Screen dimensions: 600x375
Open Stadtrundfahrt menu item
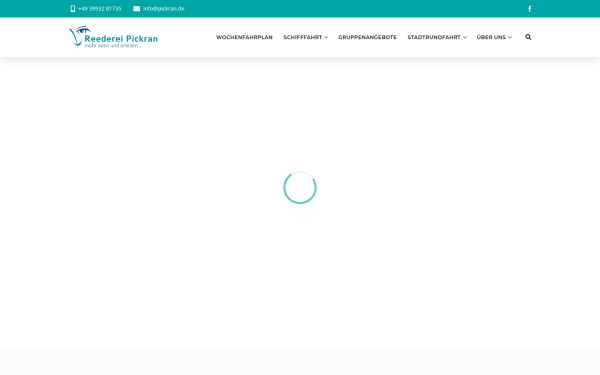pos(434,37)
